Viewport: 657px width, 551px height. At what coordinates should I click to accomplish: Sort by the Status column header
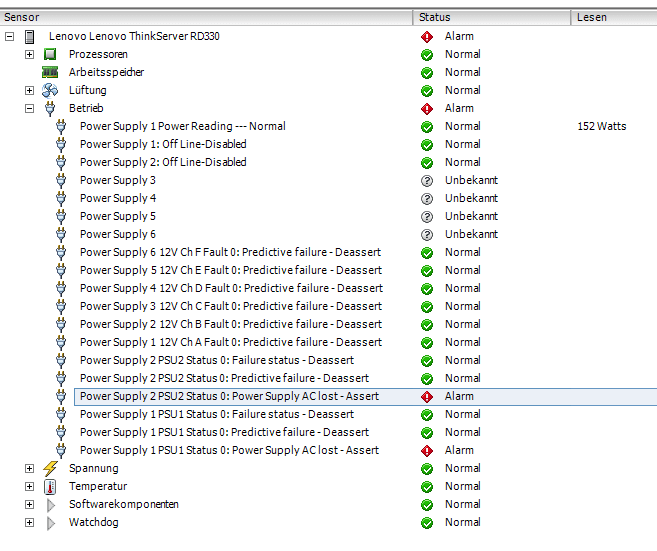pos(492,17)
